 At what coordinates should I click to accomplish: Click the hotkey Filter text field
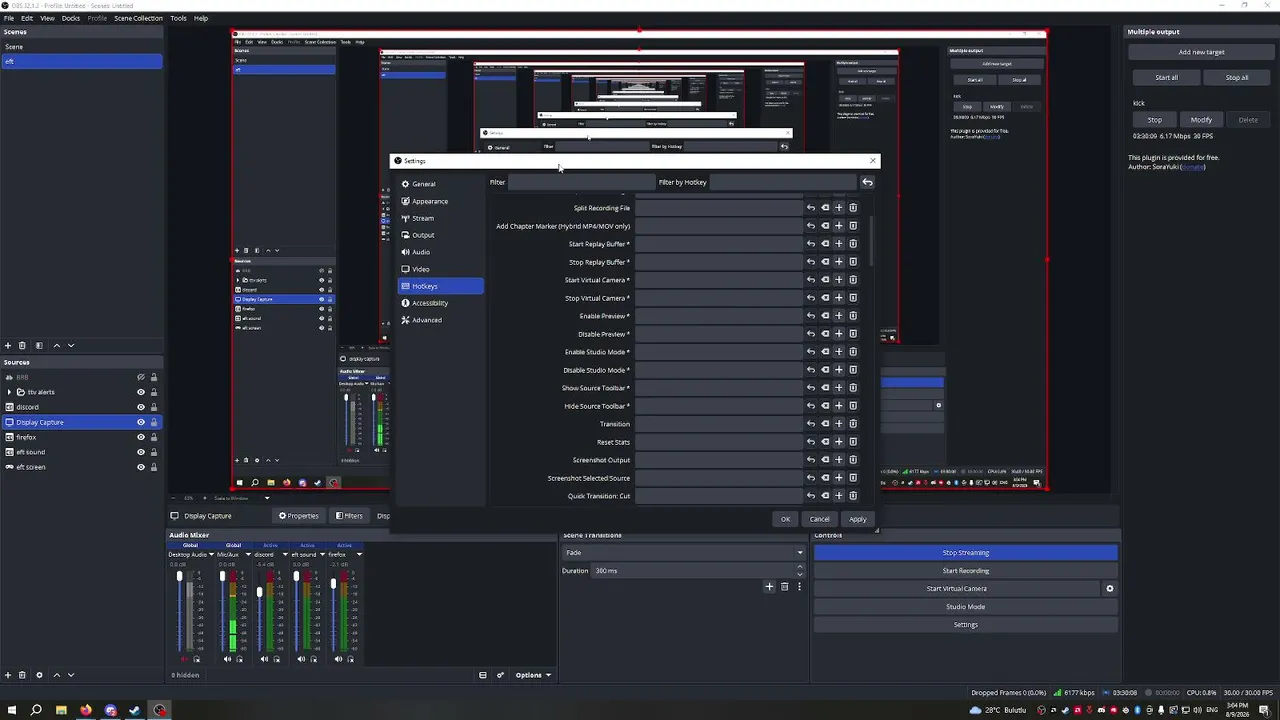pyautogui.click(x=581, y=182)
